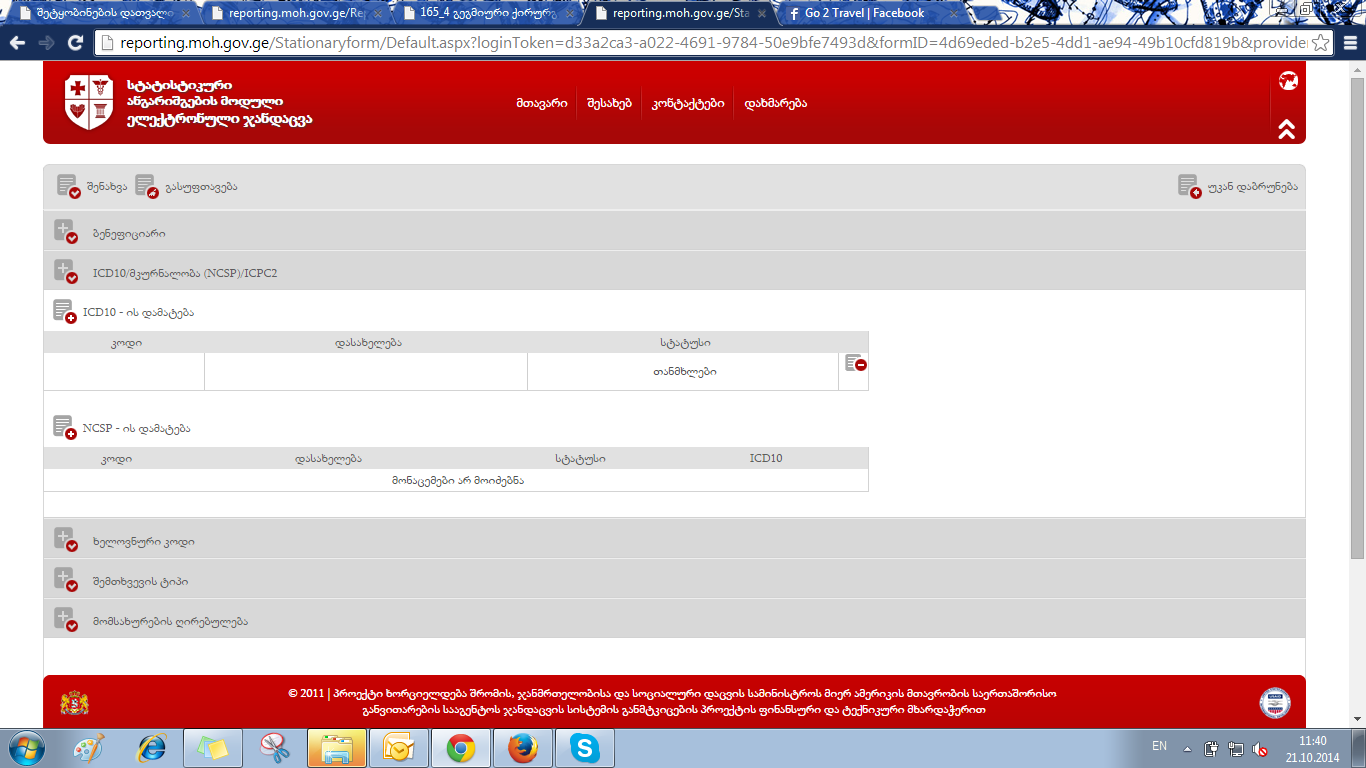This screenshot has height=768, width=1366.
Task: Expand the ხელოვნური კოდი section
Action: [x=65, y=540]
